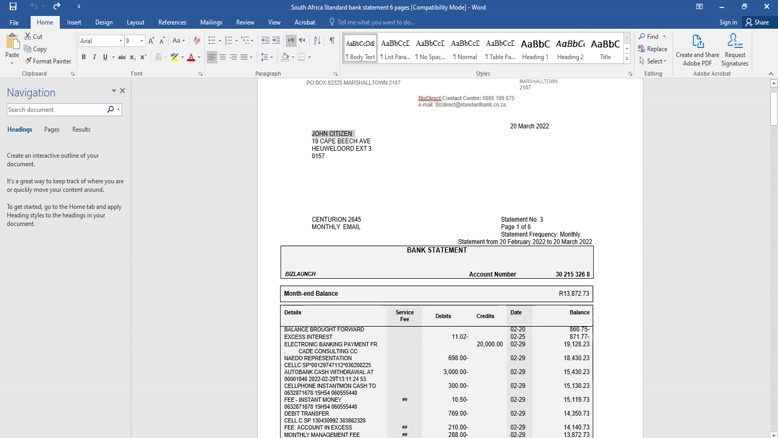Click the Share button

[x=757, y=22]
